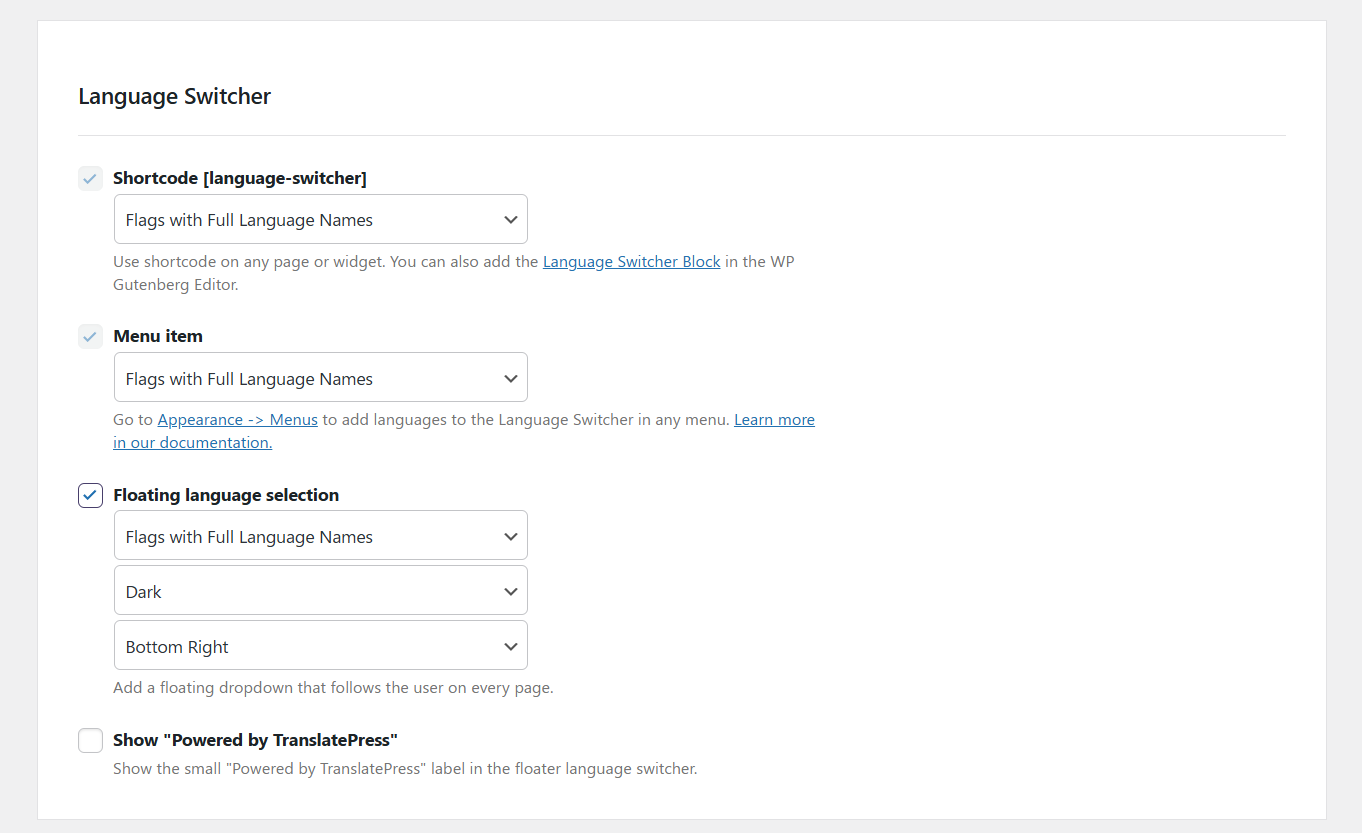Viewport: 1362px width, 833px height.
Task: Click the Floating language selection label
Action: tap(226, 495)
